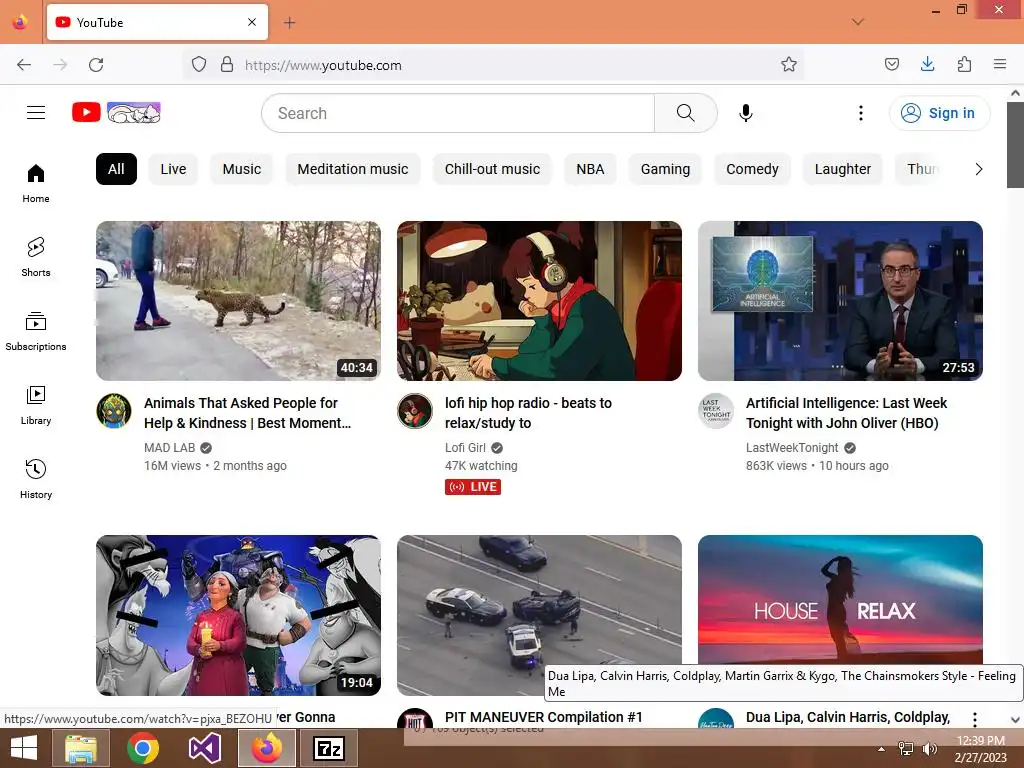
Task: Open the Firefox extensions puzzle icon
Action: 964,64
